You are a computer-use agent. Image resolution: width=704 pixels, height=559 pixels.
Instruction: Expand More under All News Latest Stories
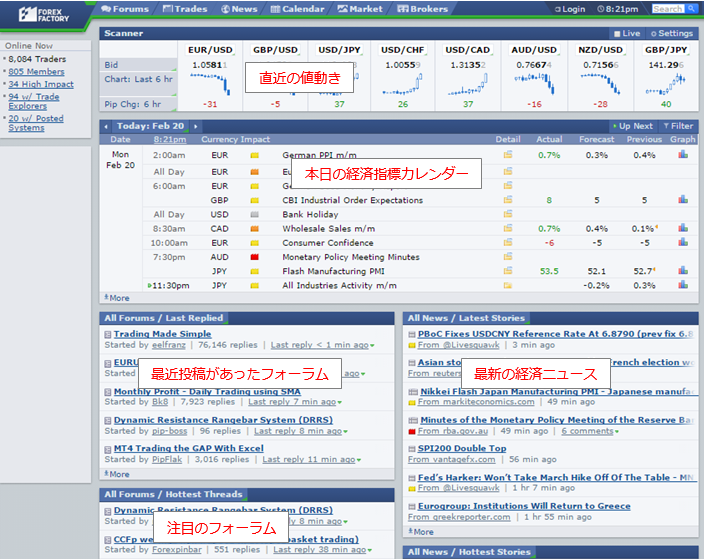coord(421,532)
